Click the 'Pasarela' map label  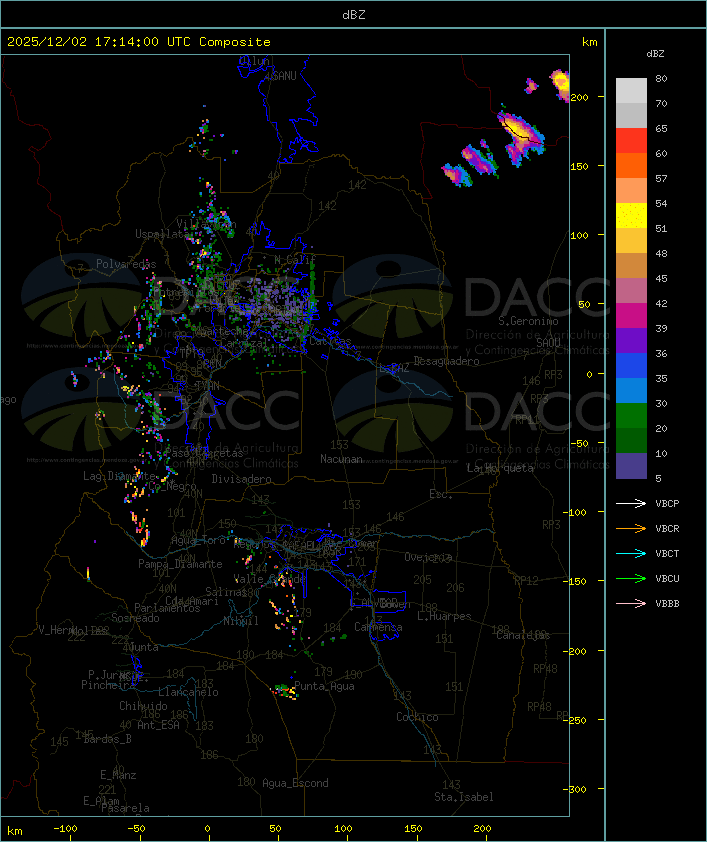coord(125,808)
